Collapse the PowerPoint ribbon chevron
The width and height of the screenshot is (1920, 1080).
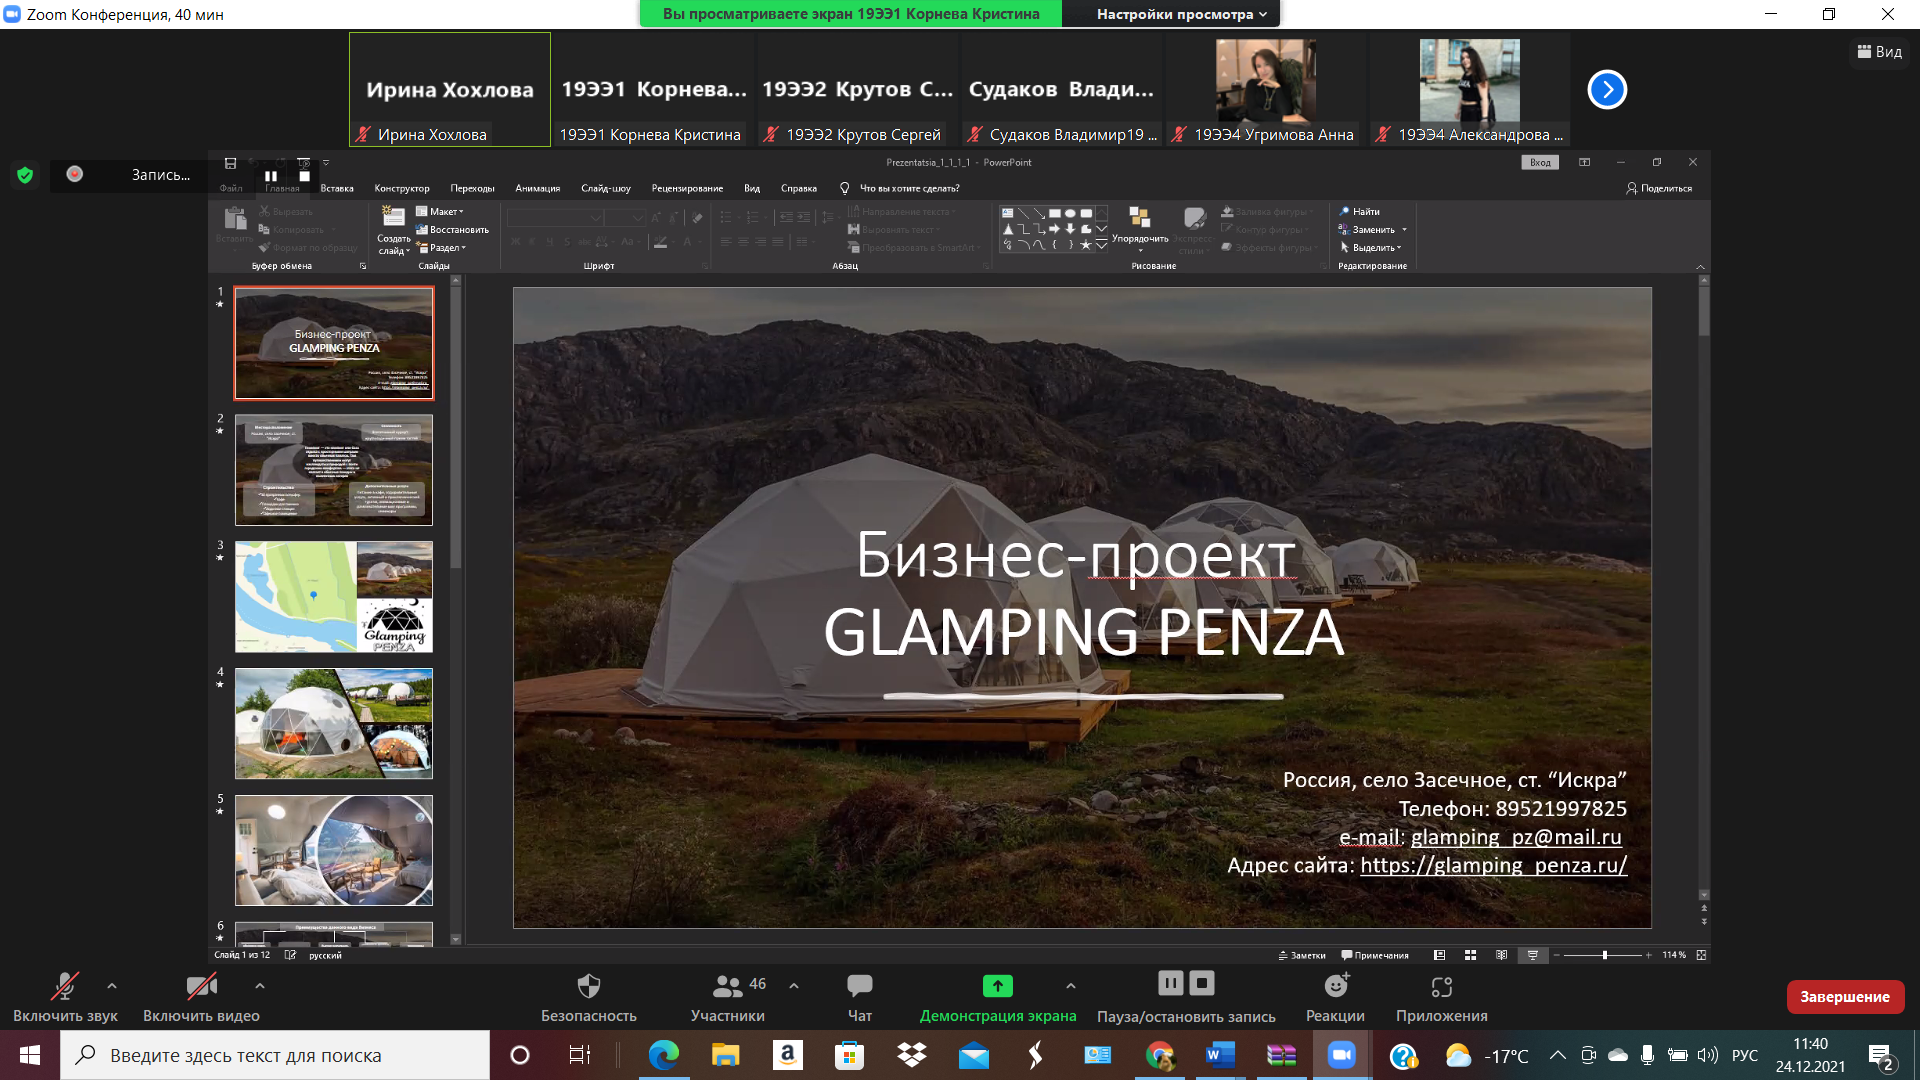coord(1700,267)
